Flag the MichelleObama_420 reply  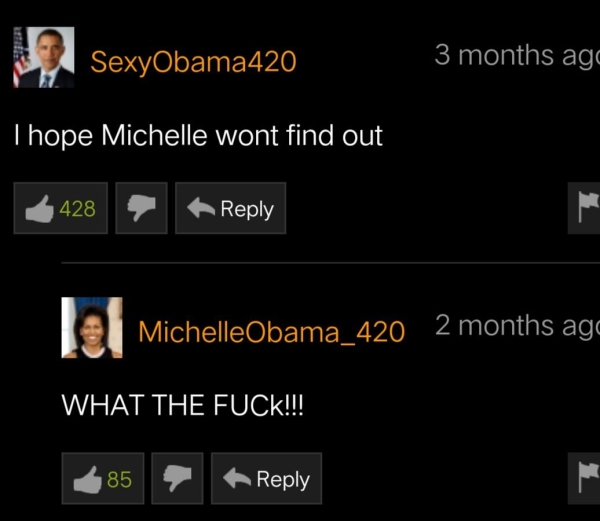coord(584,479)
